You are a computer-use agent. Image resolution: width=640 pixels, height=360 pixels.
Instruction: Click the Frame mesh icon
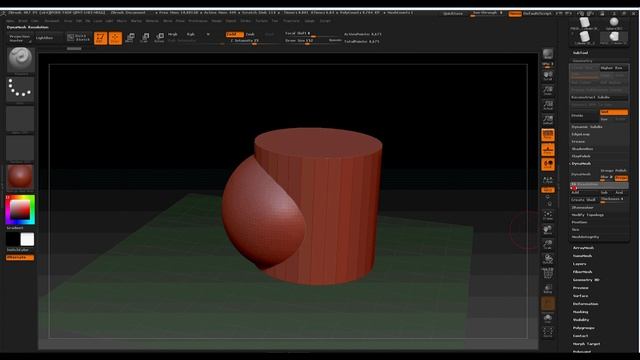(x=548, y=215)
